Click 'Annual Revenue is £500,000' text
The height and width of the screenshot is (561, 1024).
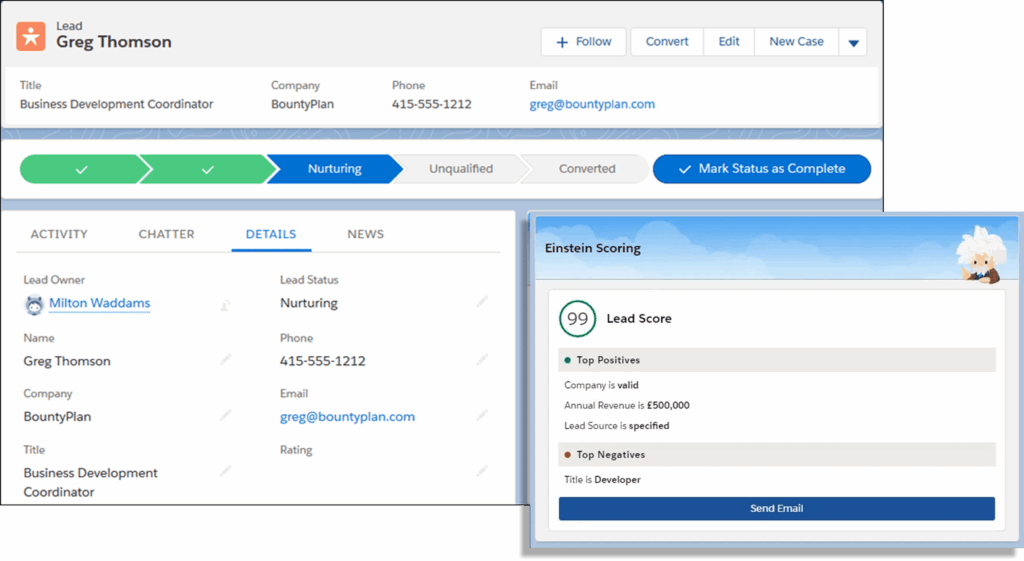[x=627, y=406]
